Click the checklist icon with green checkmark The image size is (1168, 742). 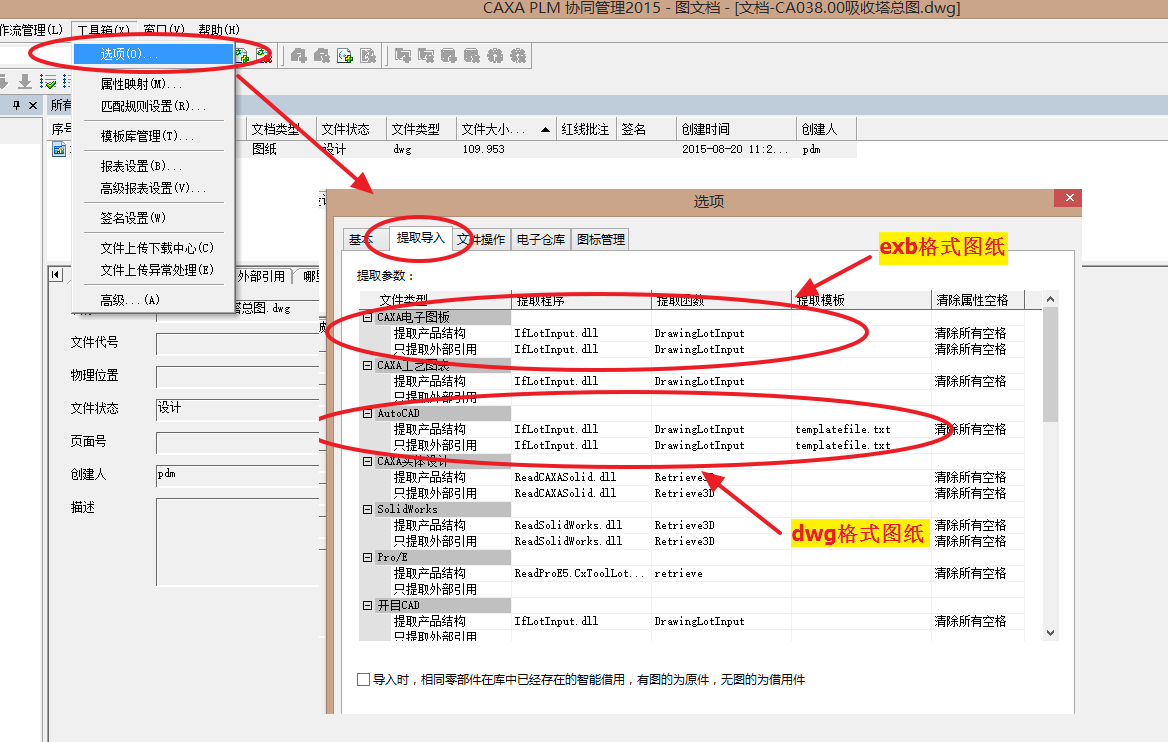(48, 81)
